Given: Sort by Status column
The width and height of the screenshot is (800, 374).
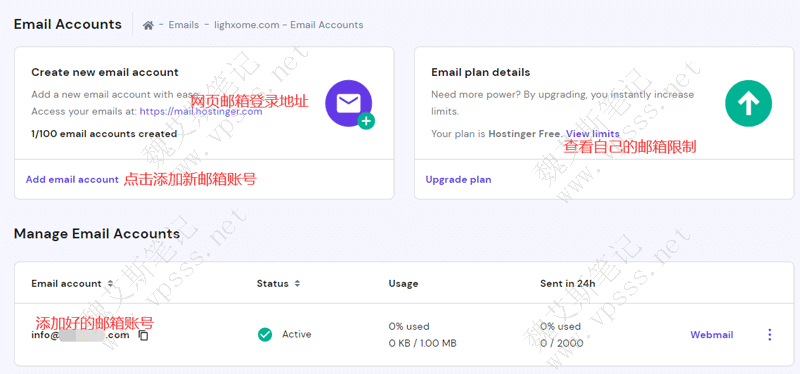Looking at the screenshot, I should tap(297, 284).
